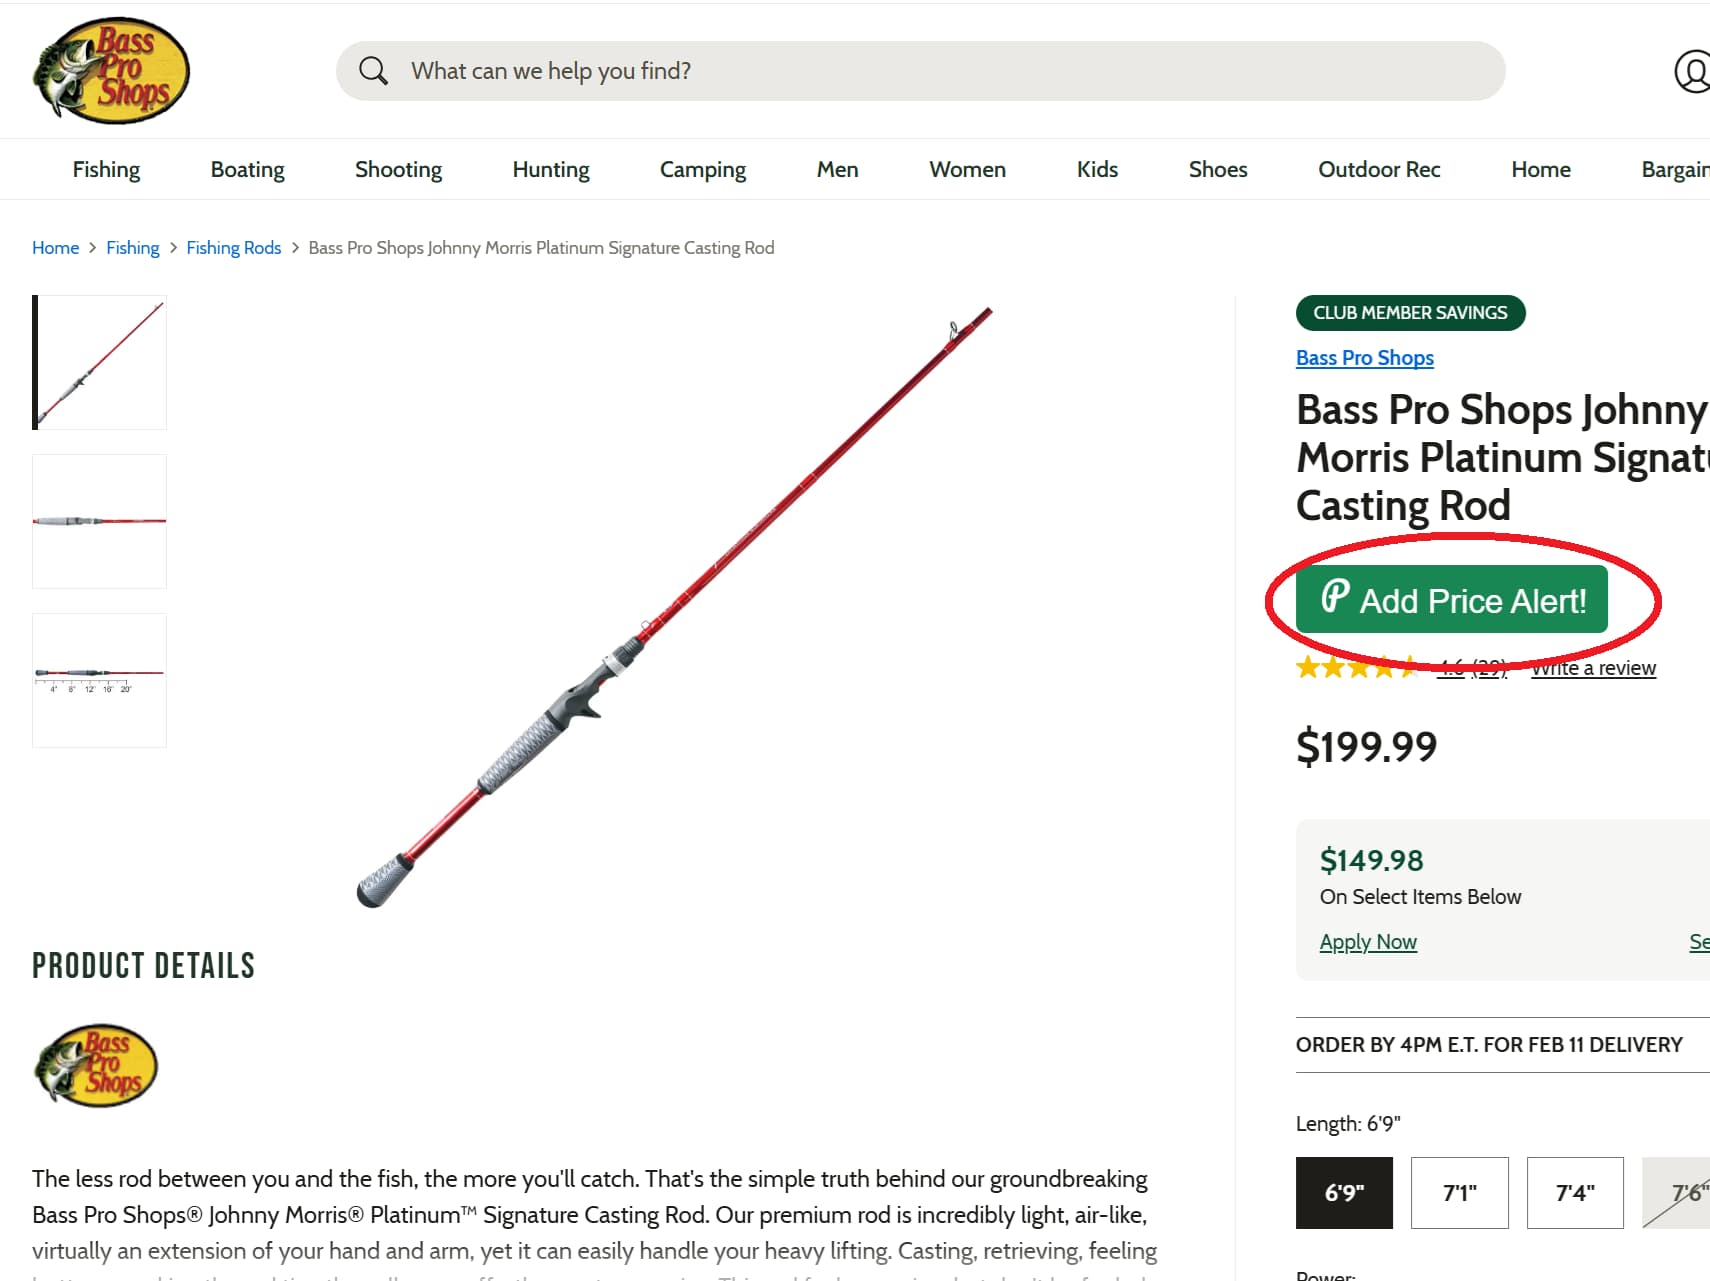Open the Hunting menu
Viewport: 1710px width, 1281px height.
(x=550, y=169)
